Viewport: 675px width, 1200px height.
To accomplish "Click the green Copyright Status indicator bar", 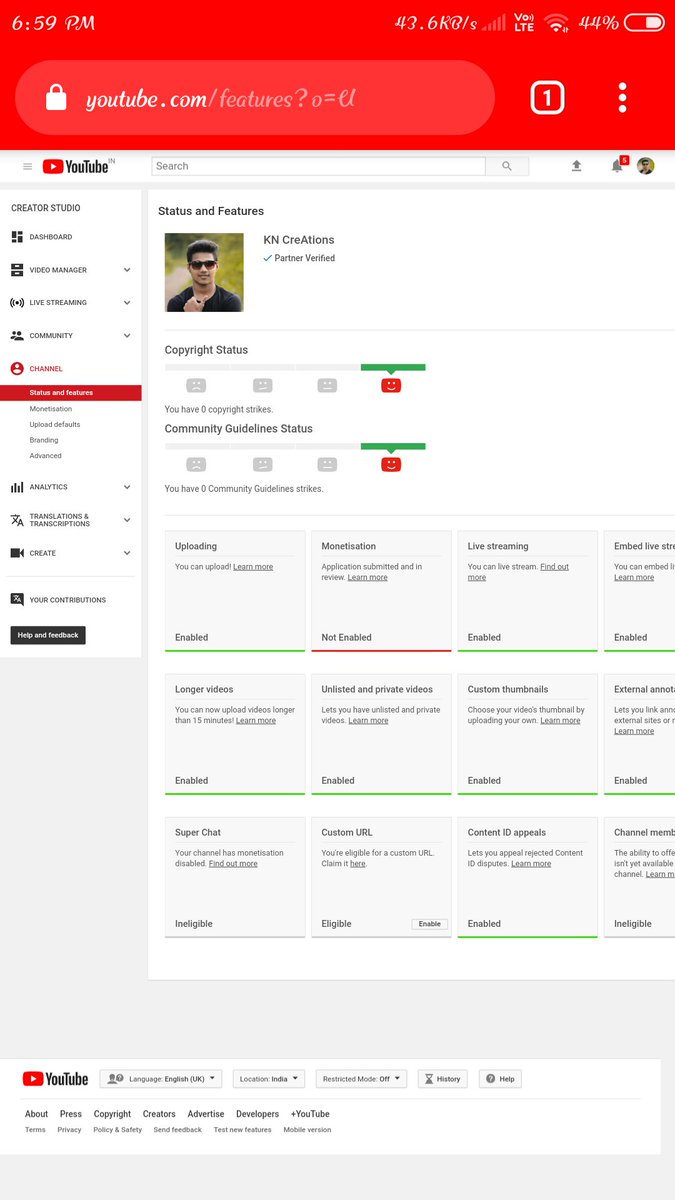I will tap(393, 367).
